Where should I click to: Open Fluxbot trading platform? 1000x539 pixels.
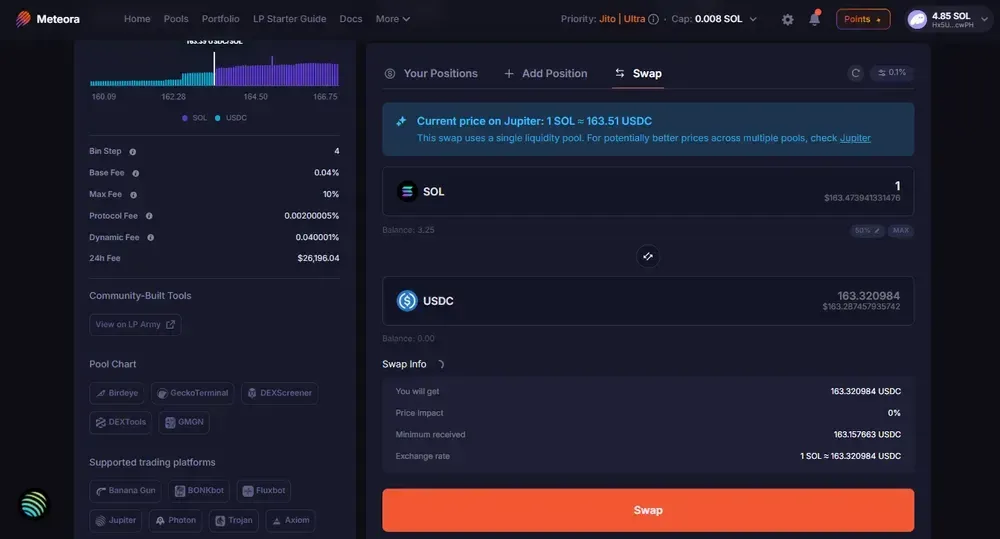click(x=263, y=491)
